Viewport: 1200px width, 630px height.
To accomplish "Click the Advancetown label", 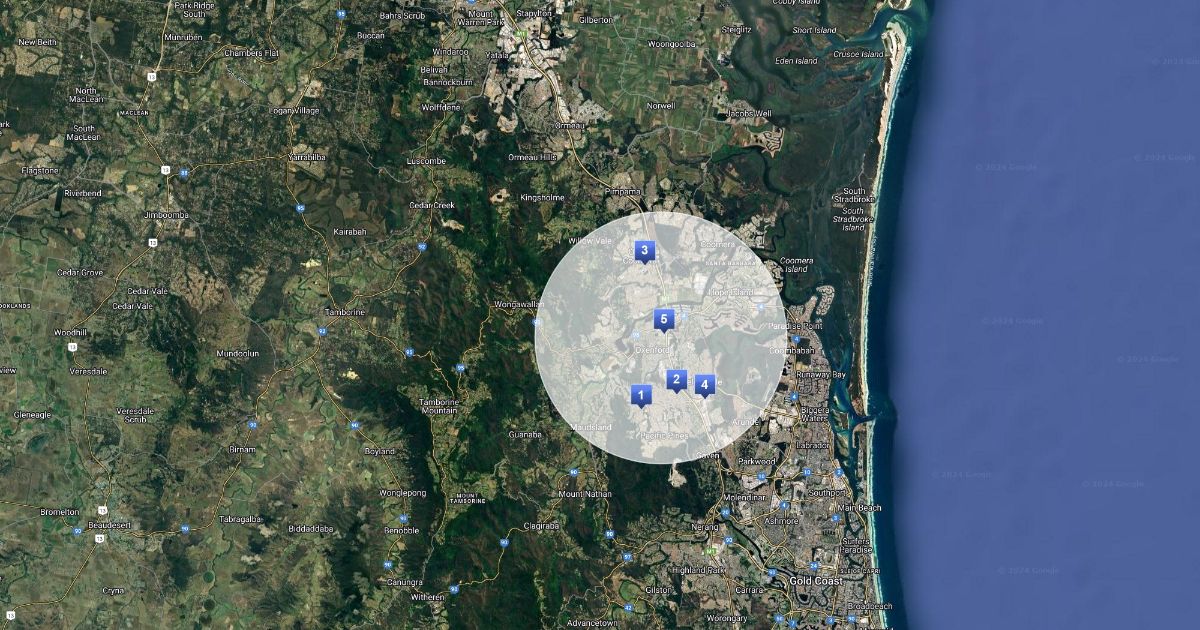I will pyautogui.click(x=591, y=623).
